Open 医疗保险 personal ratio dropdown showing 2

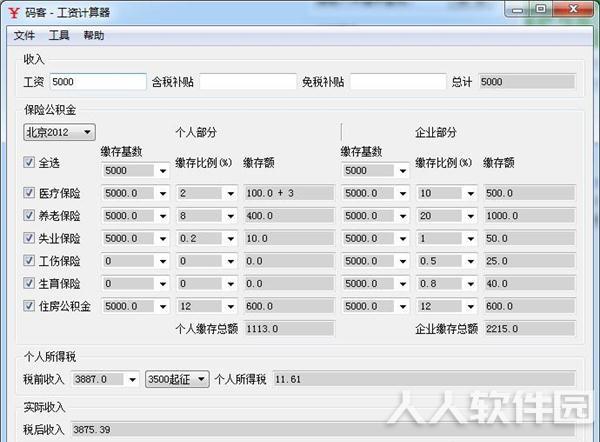click(x=207, y=193)
